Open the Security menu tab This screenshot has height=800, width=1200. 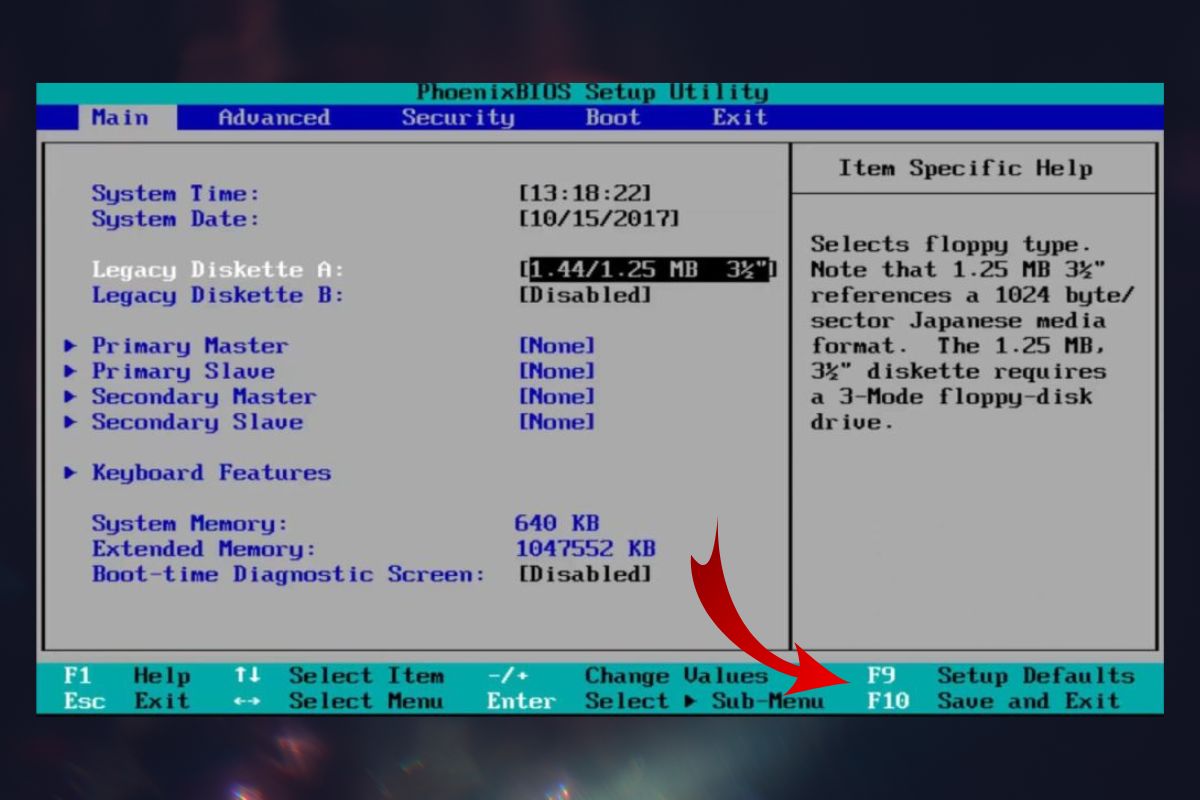(458, 118)
